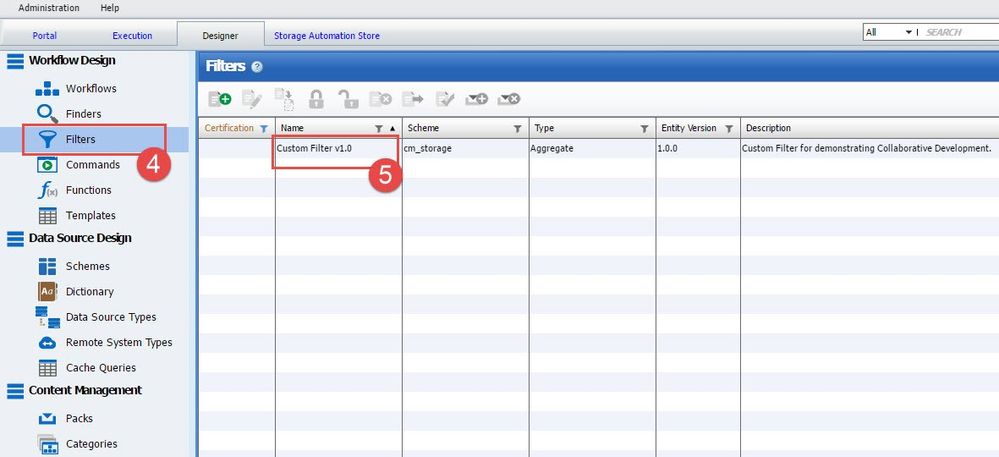The width and height of the screenshot is (999, 457).
Task: Click the Edit filter pencil icon
Action: point(251,99)
